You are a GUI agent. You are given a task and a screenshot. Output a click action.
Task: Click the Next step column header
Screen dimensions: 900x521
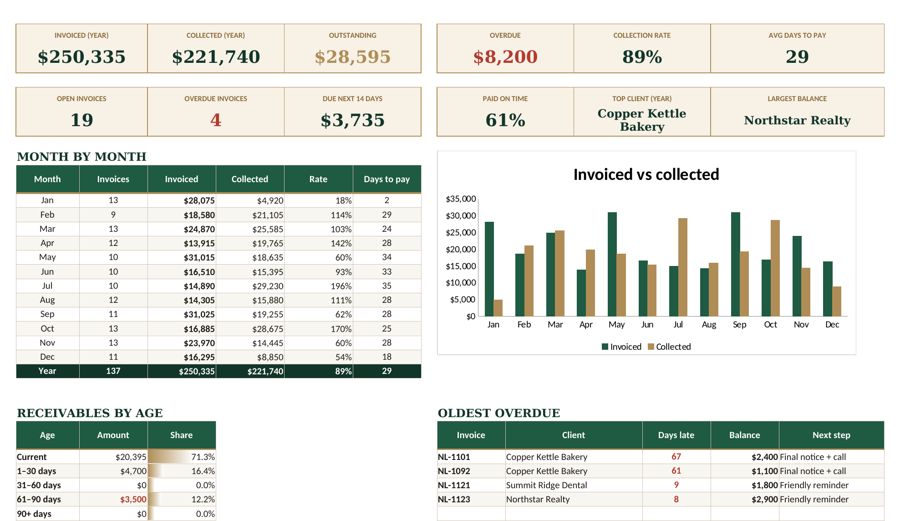(831, 435)
